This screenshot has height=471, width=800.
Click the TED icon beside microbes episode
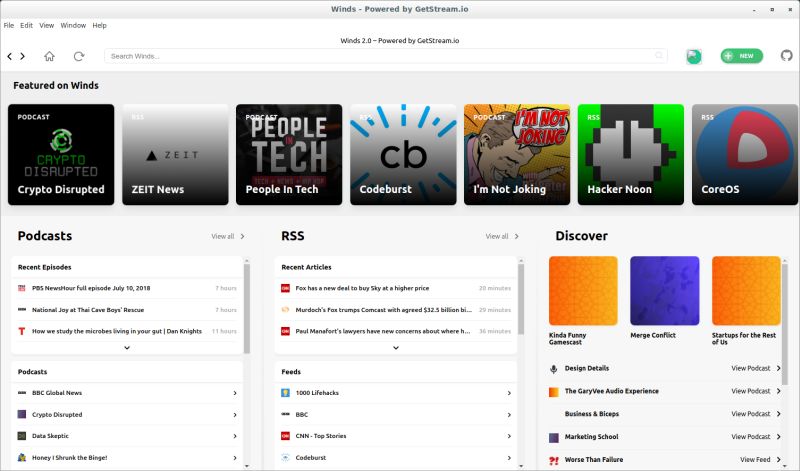point(21,331)
